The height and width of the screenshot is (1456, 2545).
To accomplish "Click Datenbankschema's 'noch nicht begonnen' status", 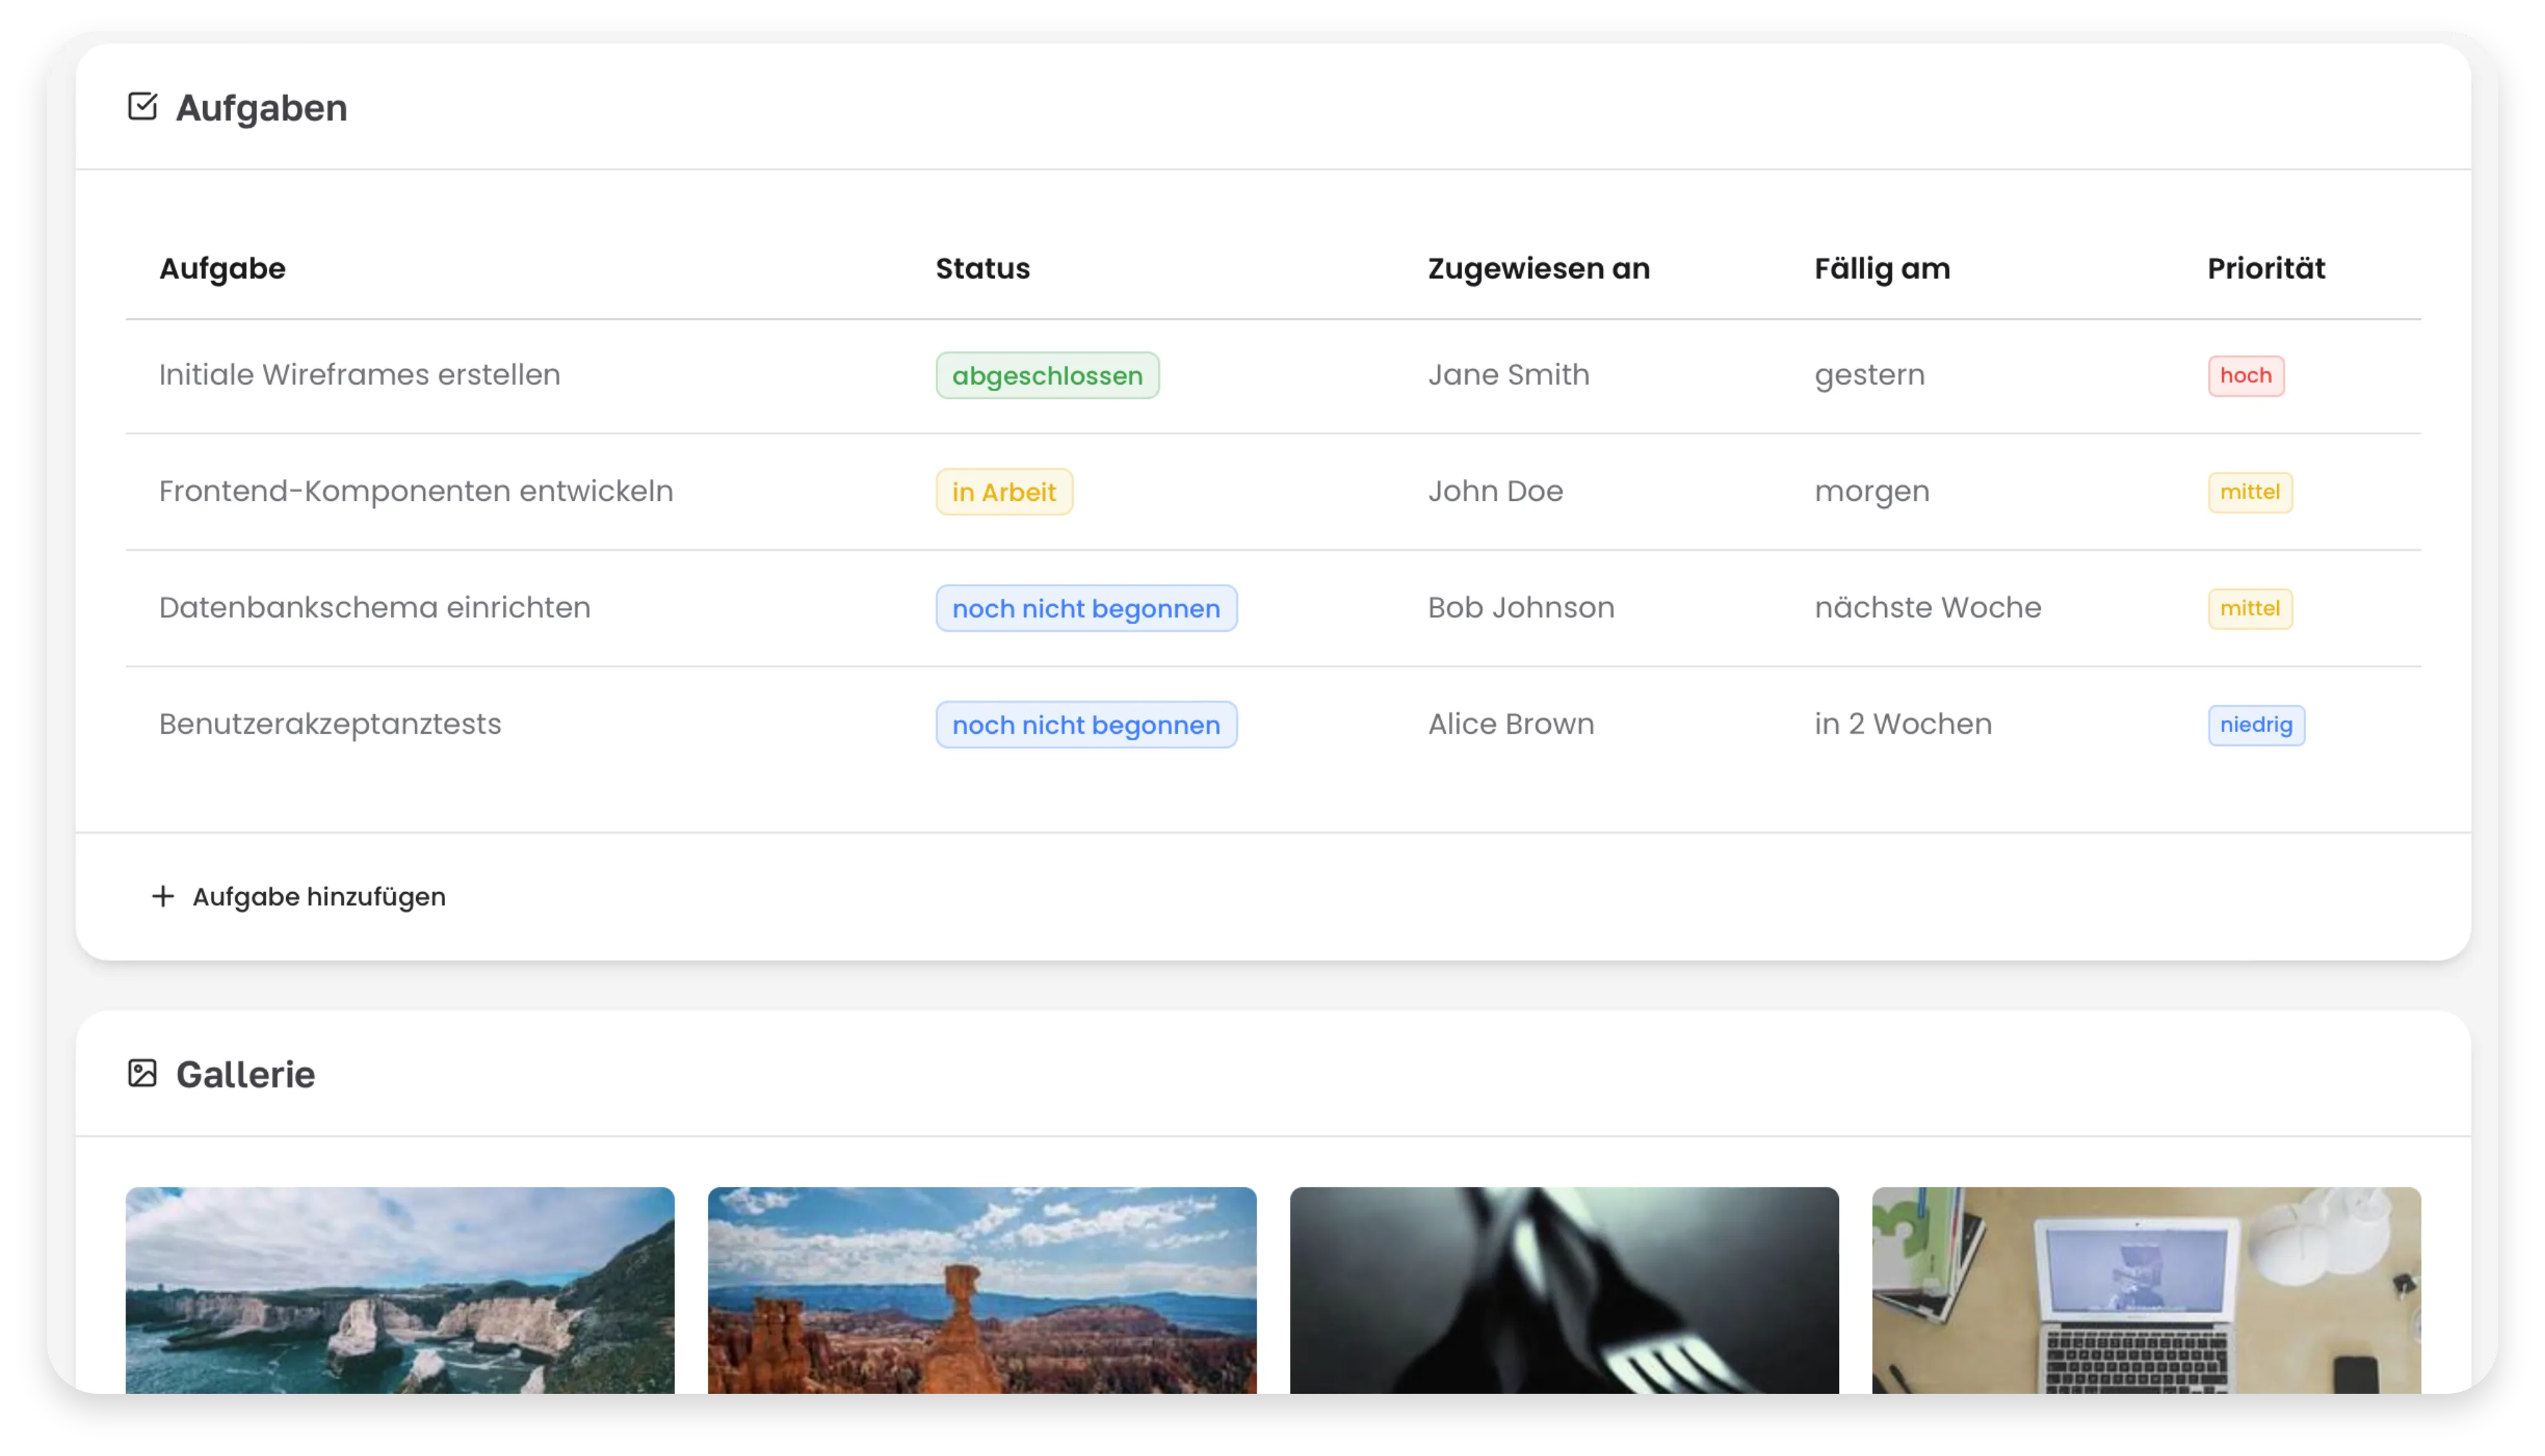I will 1085,609.
